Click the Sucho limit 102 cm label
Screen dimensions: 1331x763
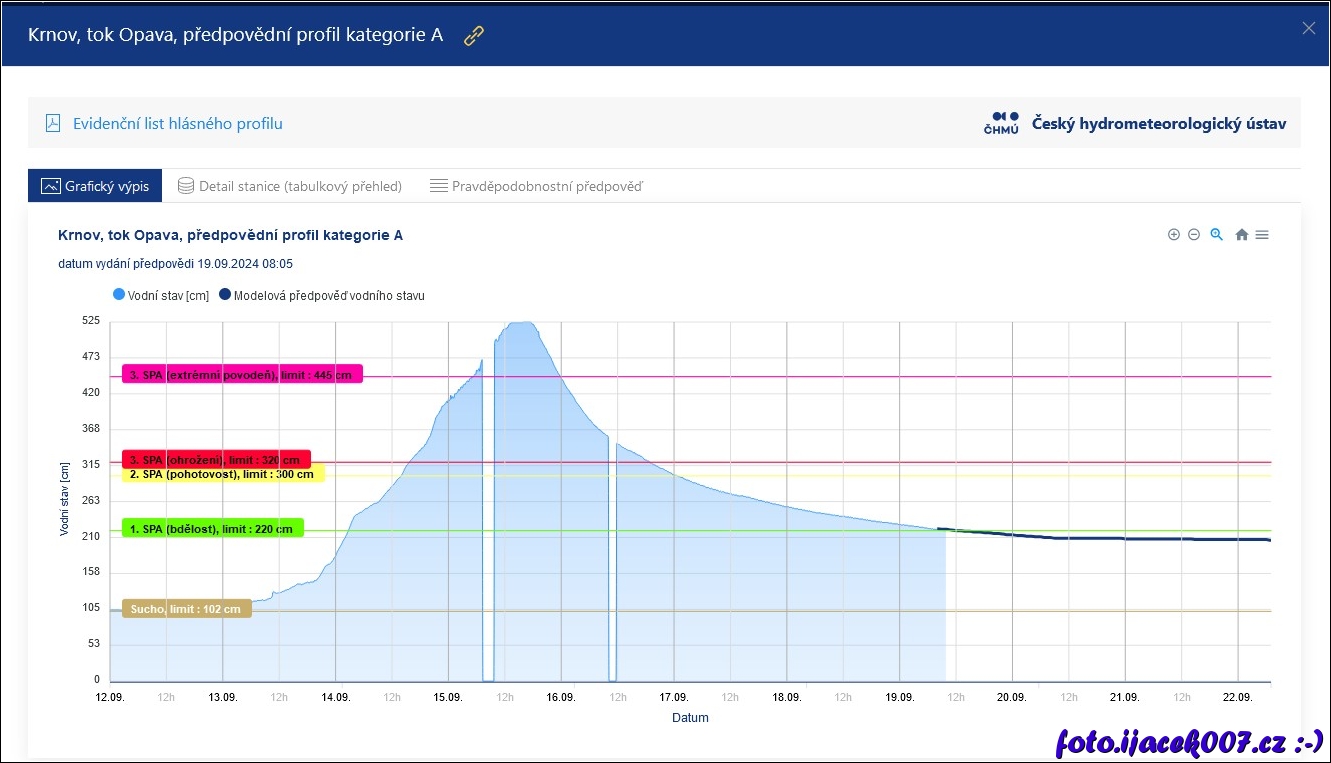(x=186, y=608)
